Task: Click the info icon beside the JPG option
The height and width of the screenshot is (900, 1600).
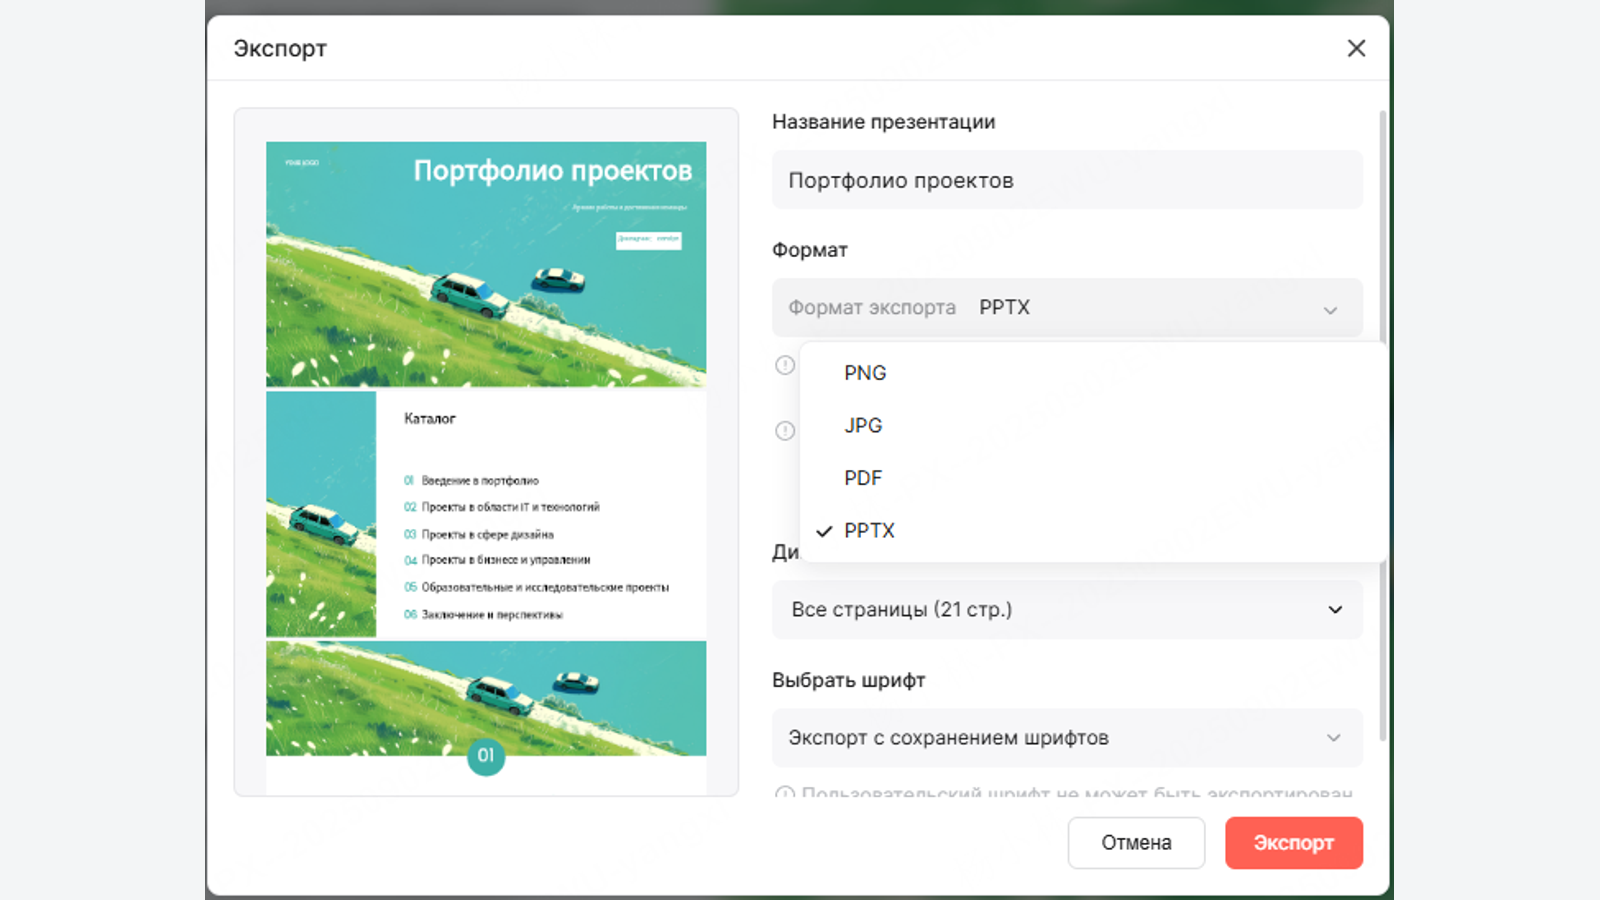Action: coord(785,430)
